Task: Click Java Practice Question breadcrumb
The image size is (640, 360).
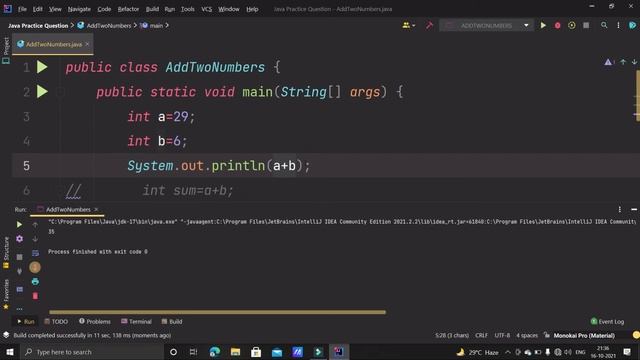Action: (x=38, y=25)
